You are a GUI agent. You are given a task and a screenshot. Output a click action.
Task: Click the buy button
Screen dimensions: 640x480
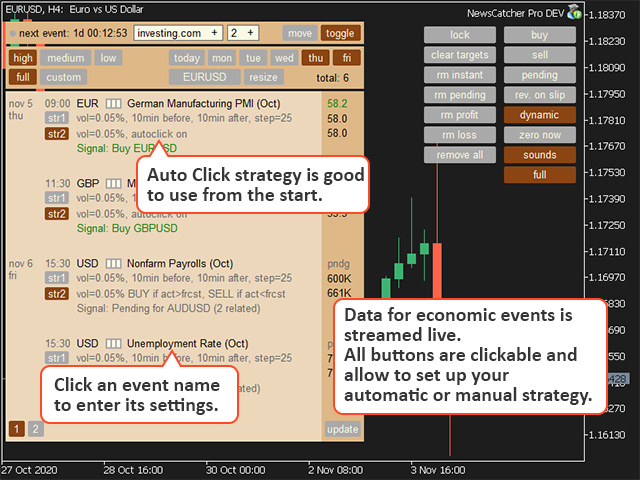pyautogui.click(x=540, y=35)
